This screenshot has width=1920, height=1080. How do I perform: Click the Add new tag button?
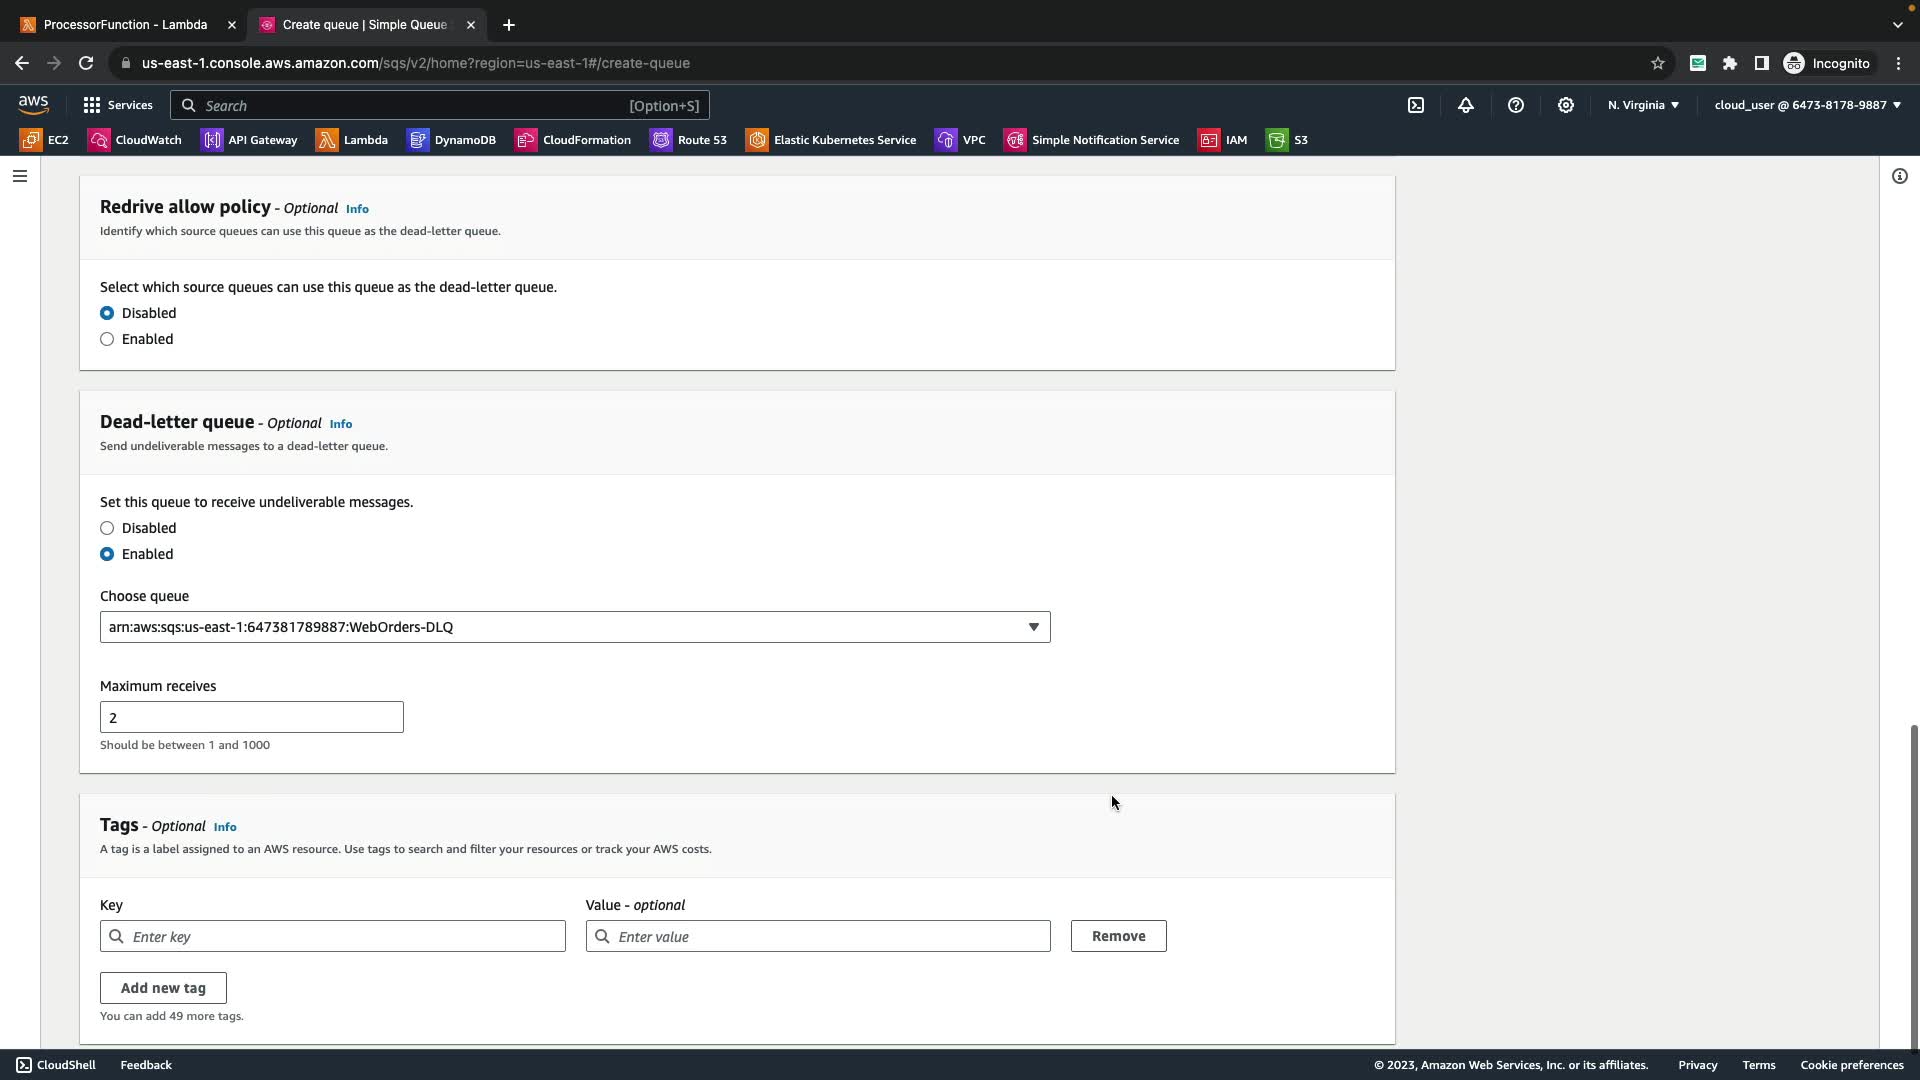coord(163,988)
